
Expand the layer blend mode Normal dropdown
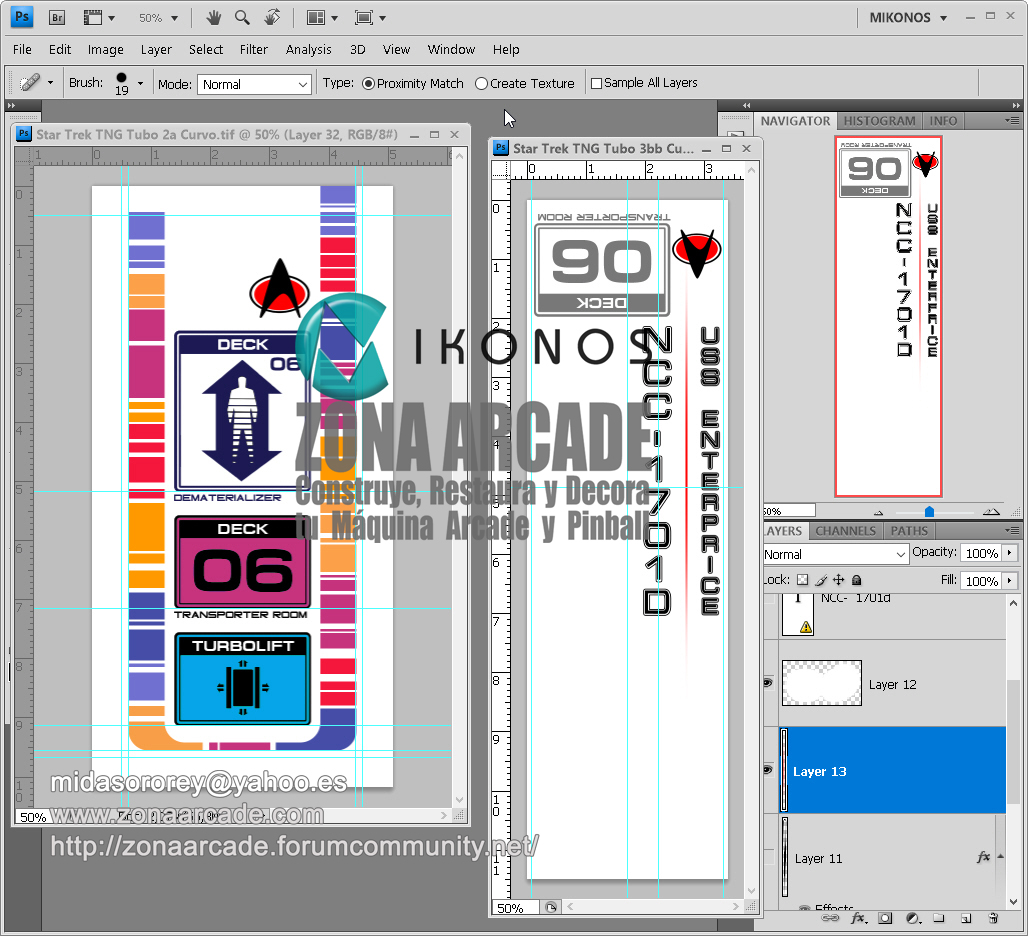point(834,554)
